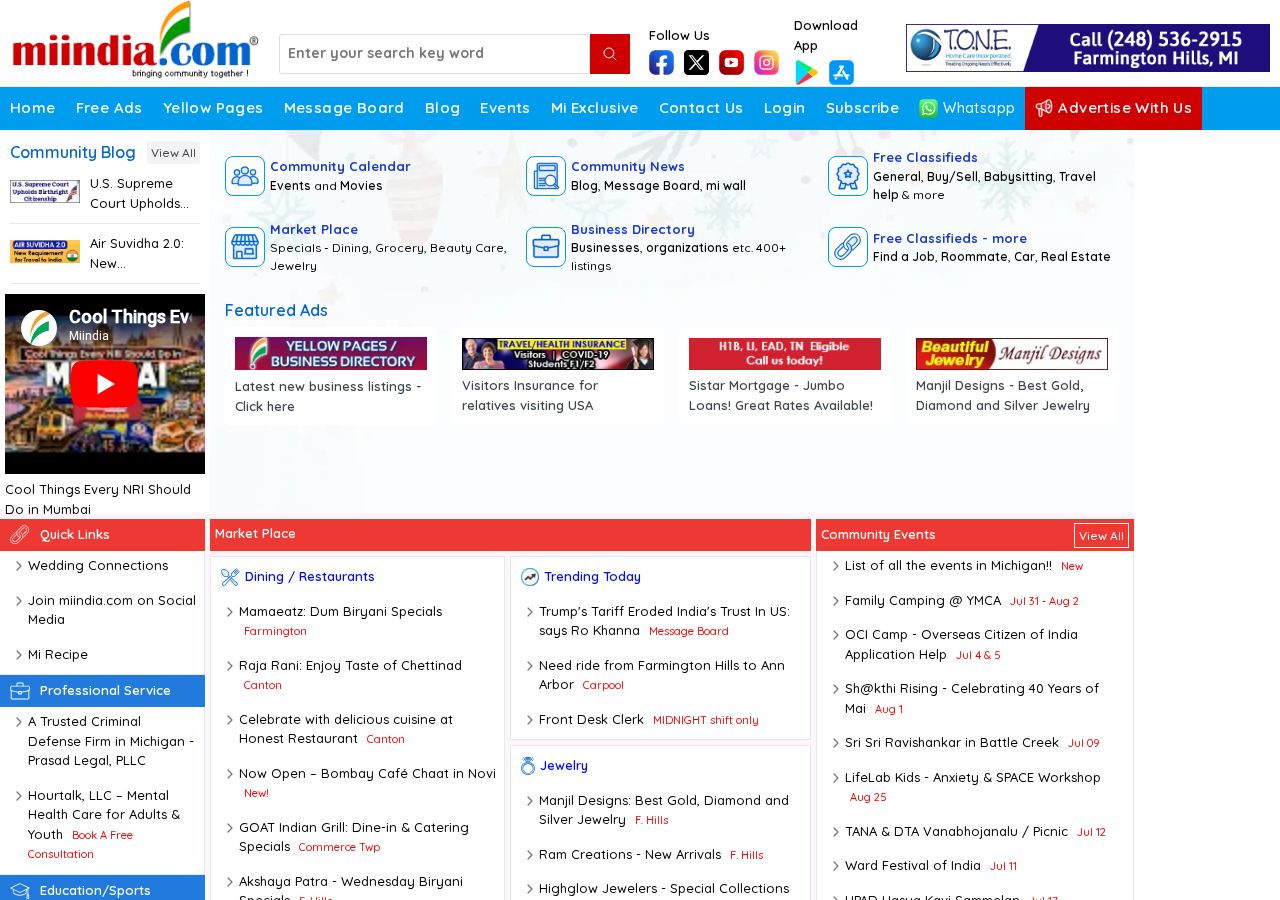This screenshot has width=1280, height=900.
Task: Open TANA & DTA Vanabhojanalu / Picnic event
Action: click(x=956, y=832)
